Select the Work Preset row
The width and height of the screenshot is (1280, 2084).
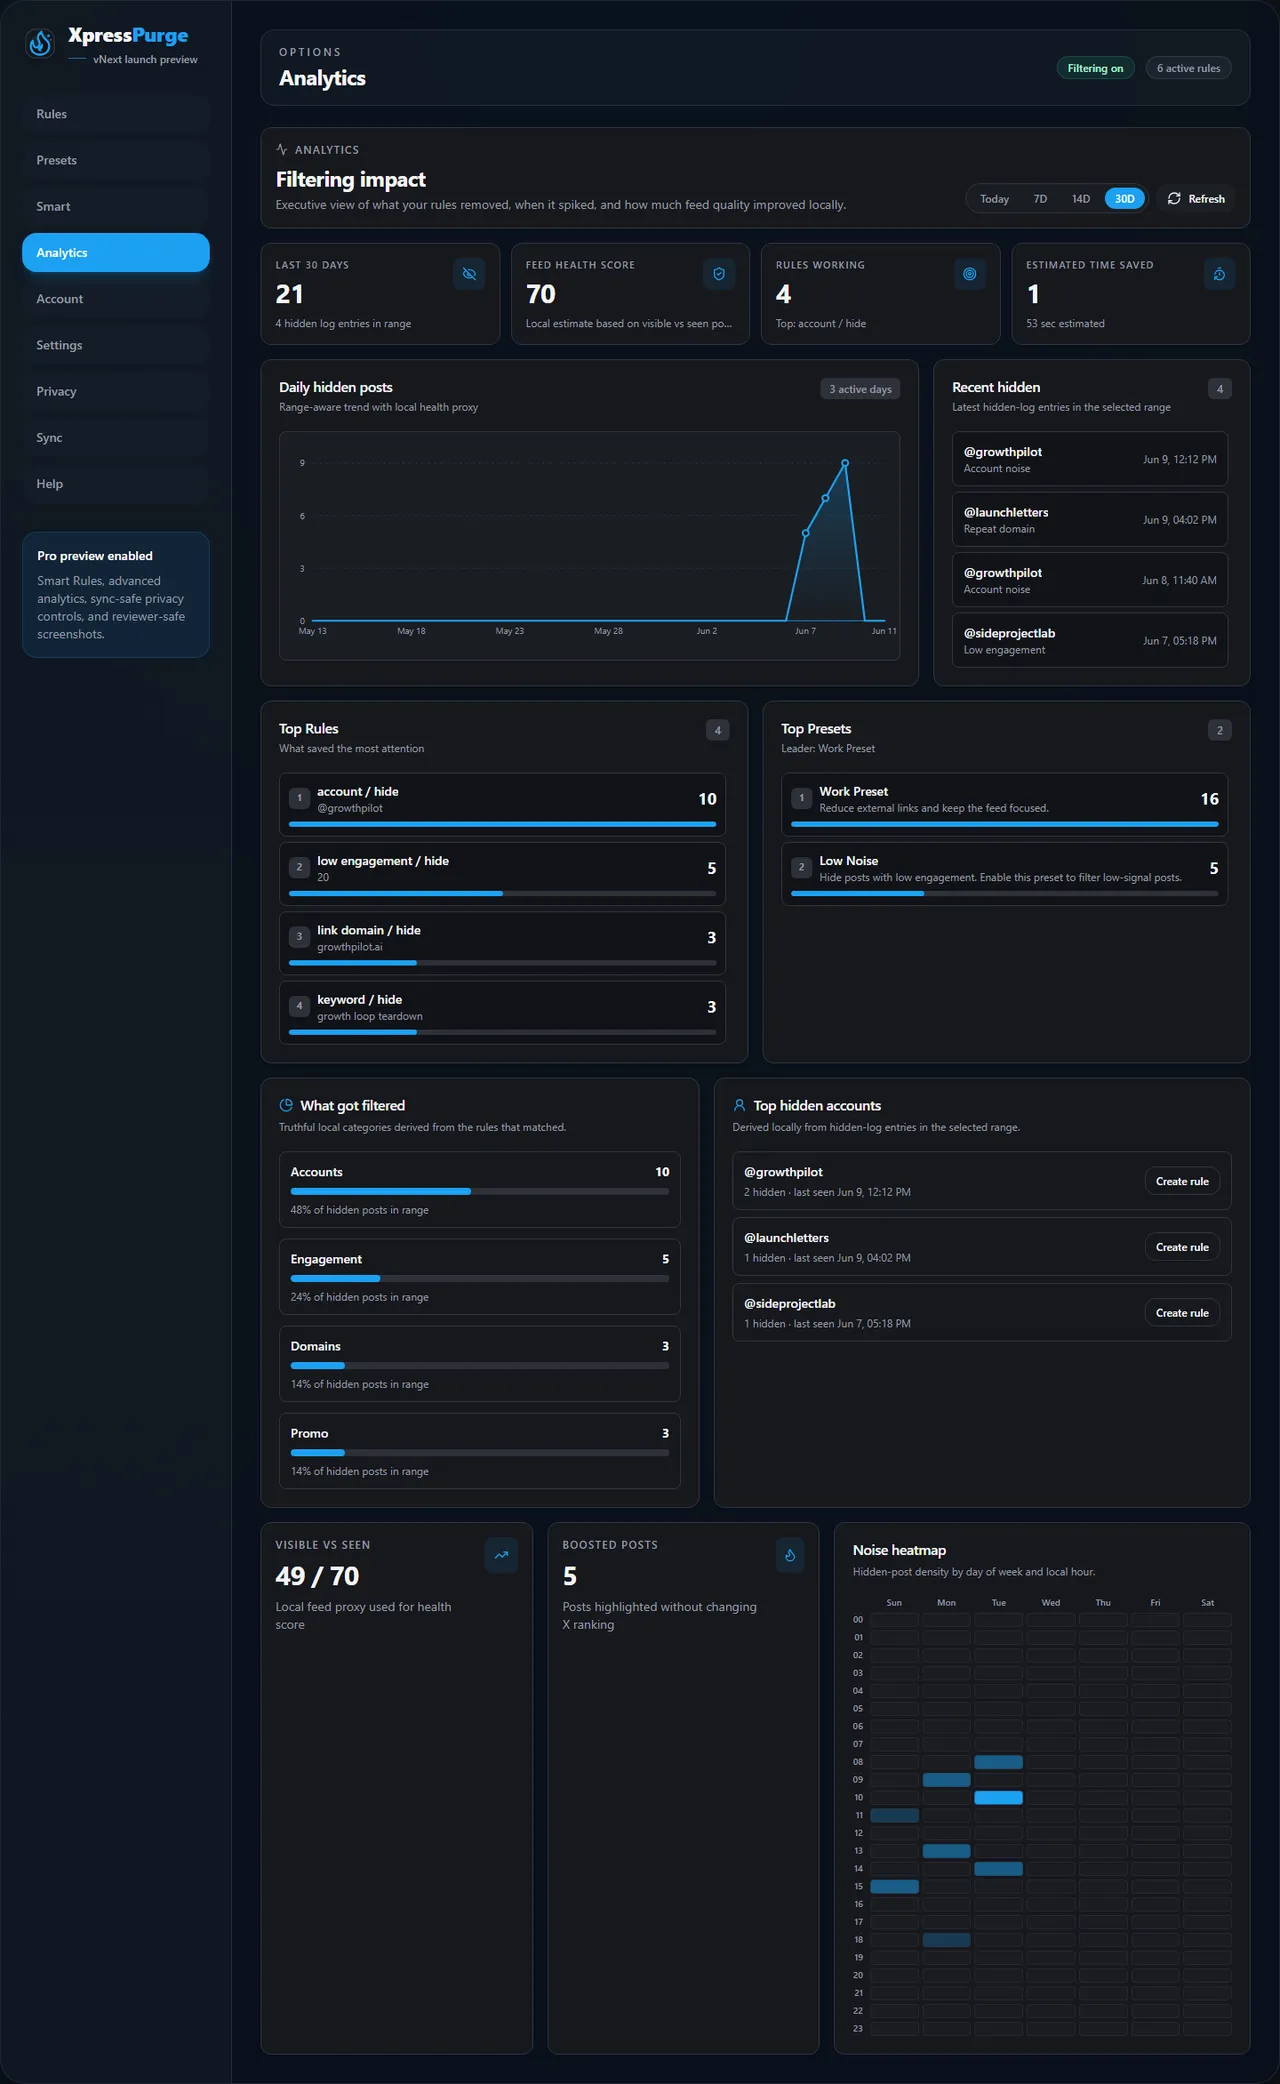click(x=1004, y=804)
